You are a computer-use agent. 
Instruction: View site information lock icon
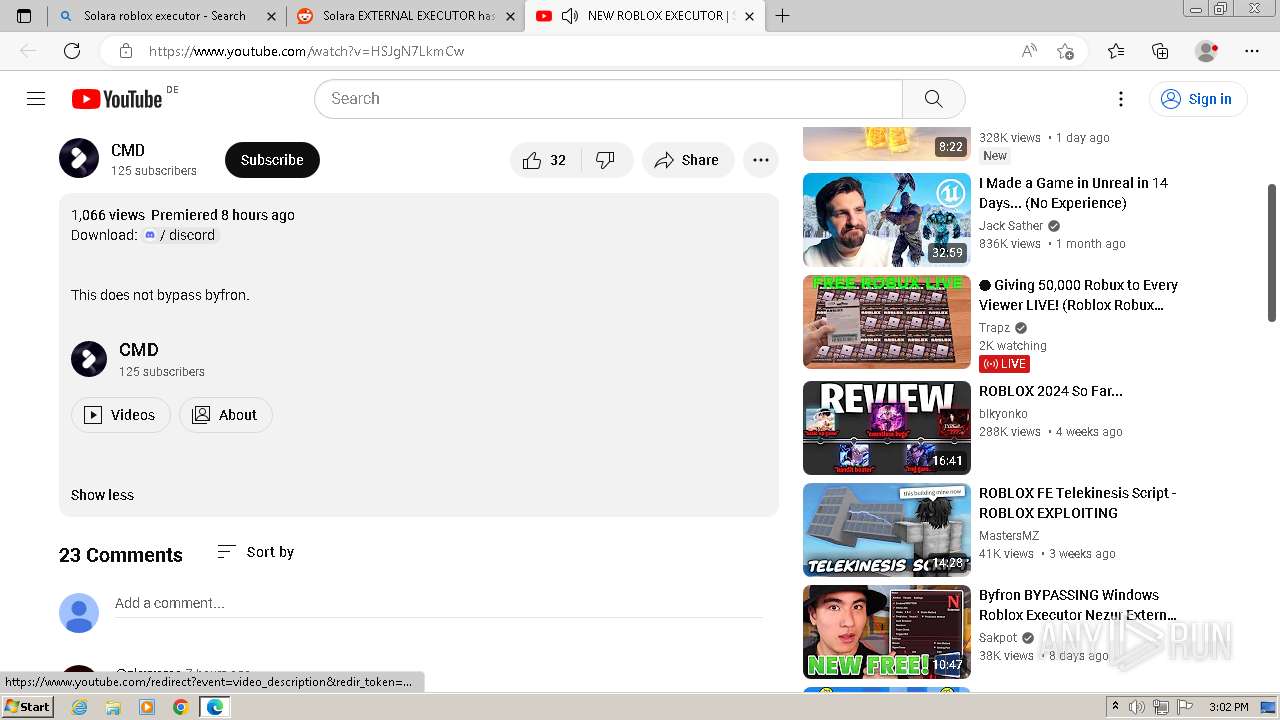pyautogui.click(x=126, y=51)
